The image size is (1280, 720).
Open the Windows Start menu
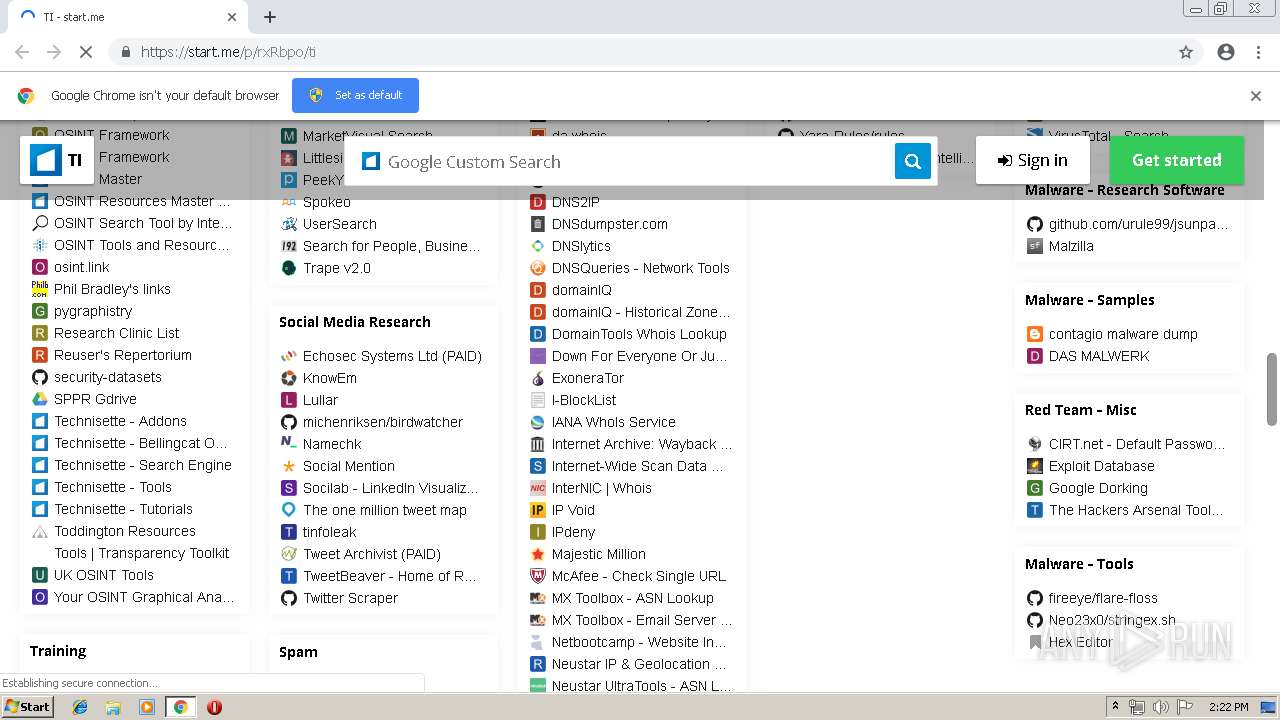[28, 707]
